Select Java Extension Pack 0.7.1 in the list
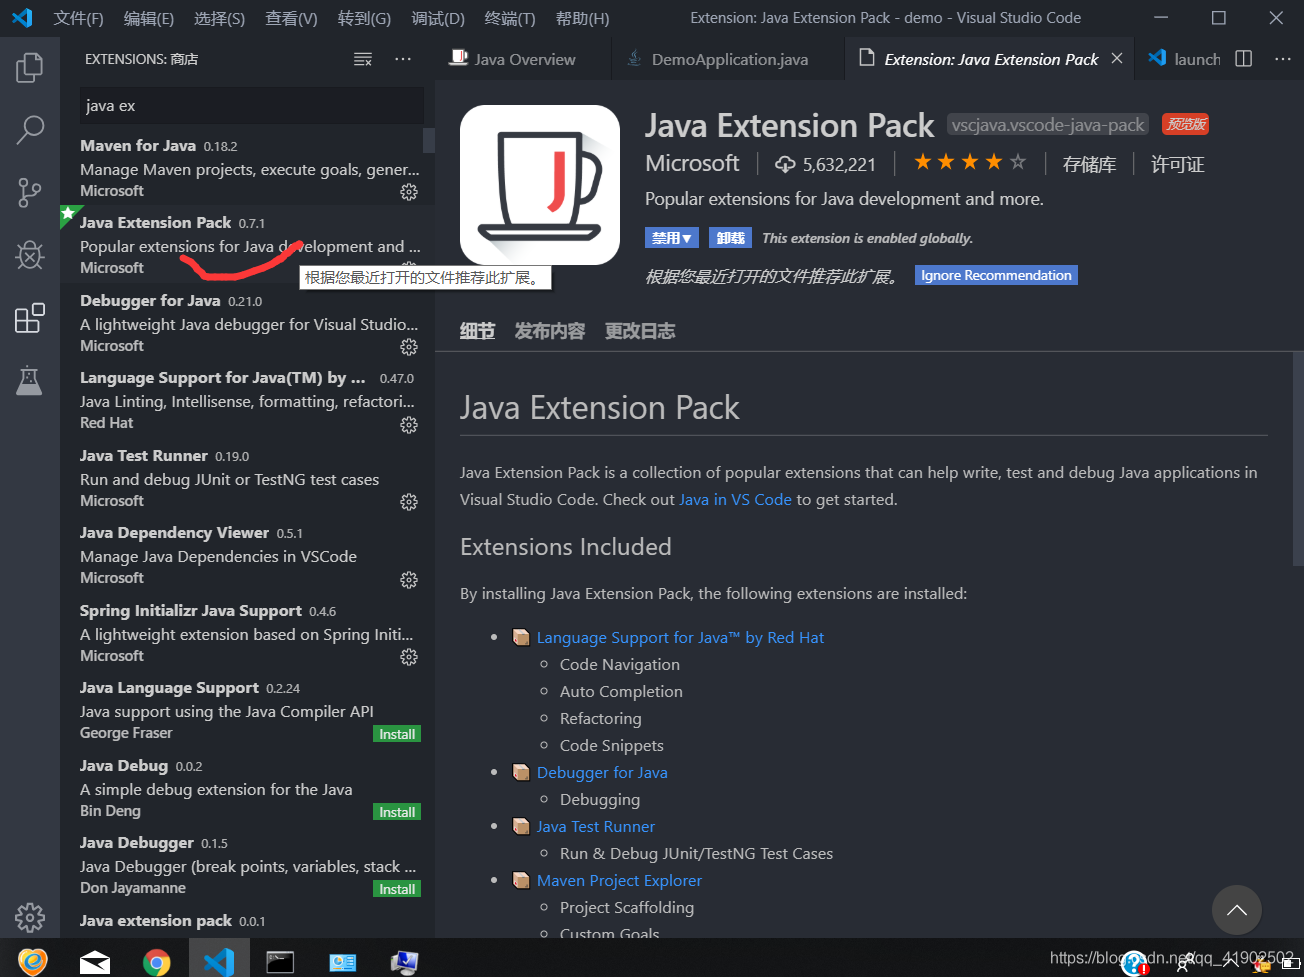 [247, 245]
